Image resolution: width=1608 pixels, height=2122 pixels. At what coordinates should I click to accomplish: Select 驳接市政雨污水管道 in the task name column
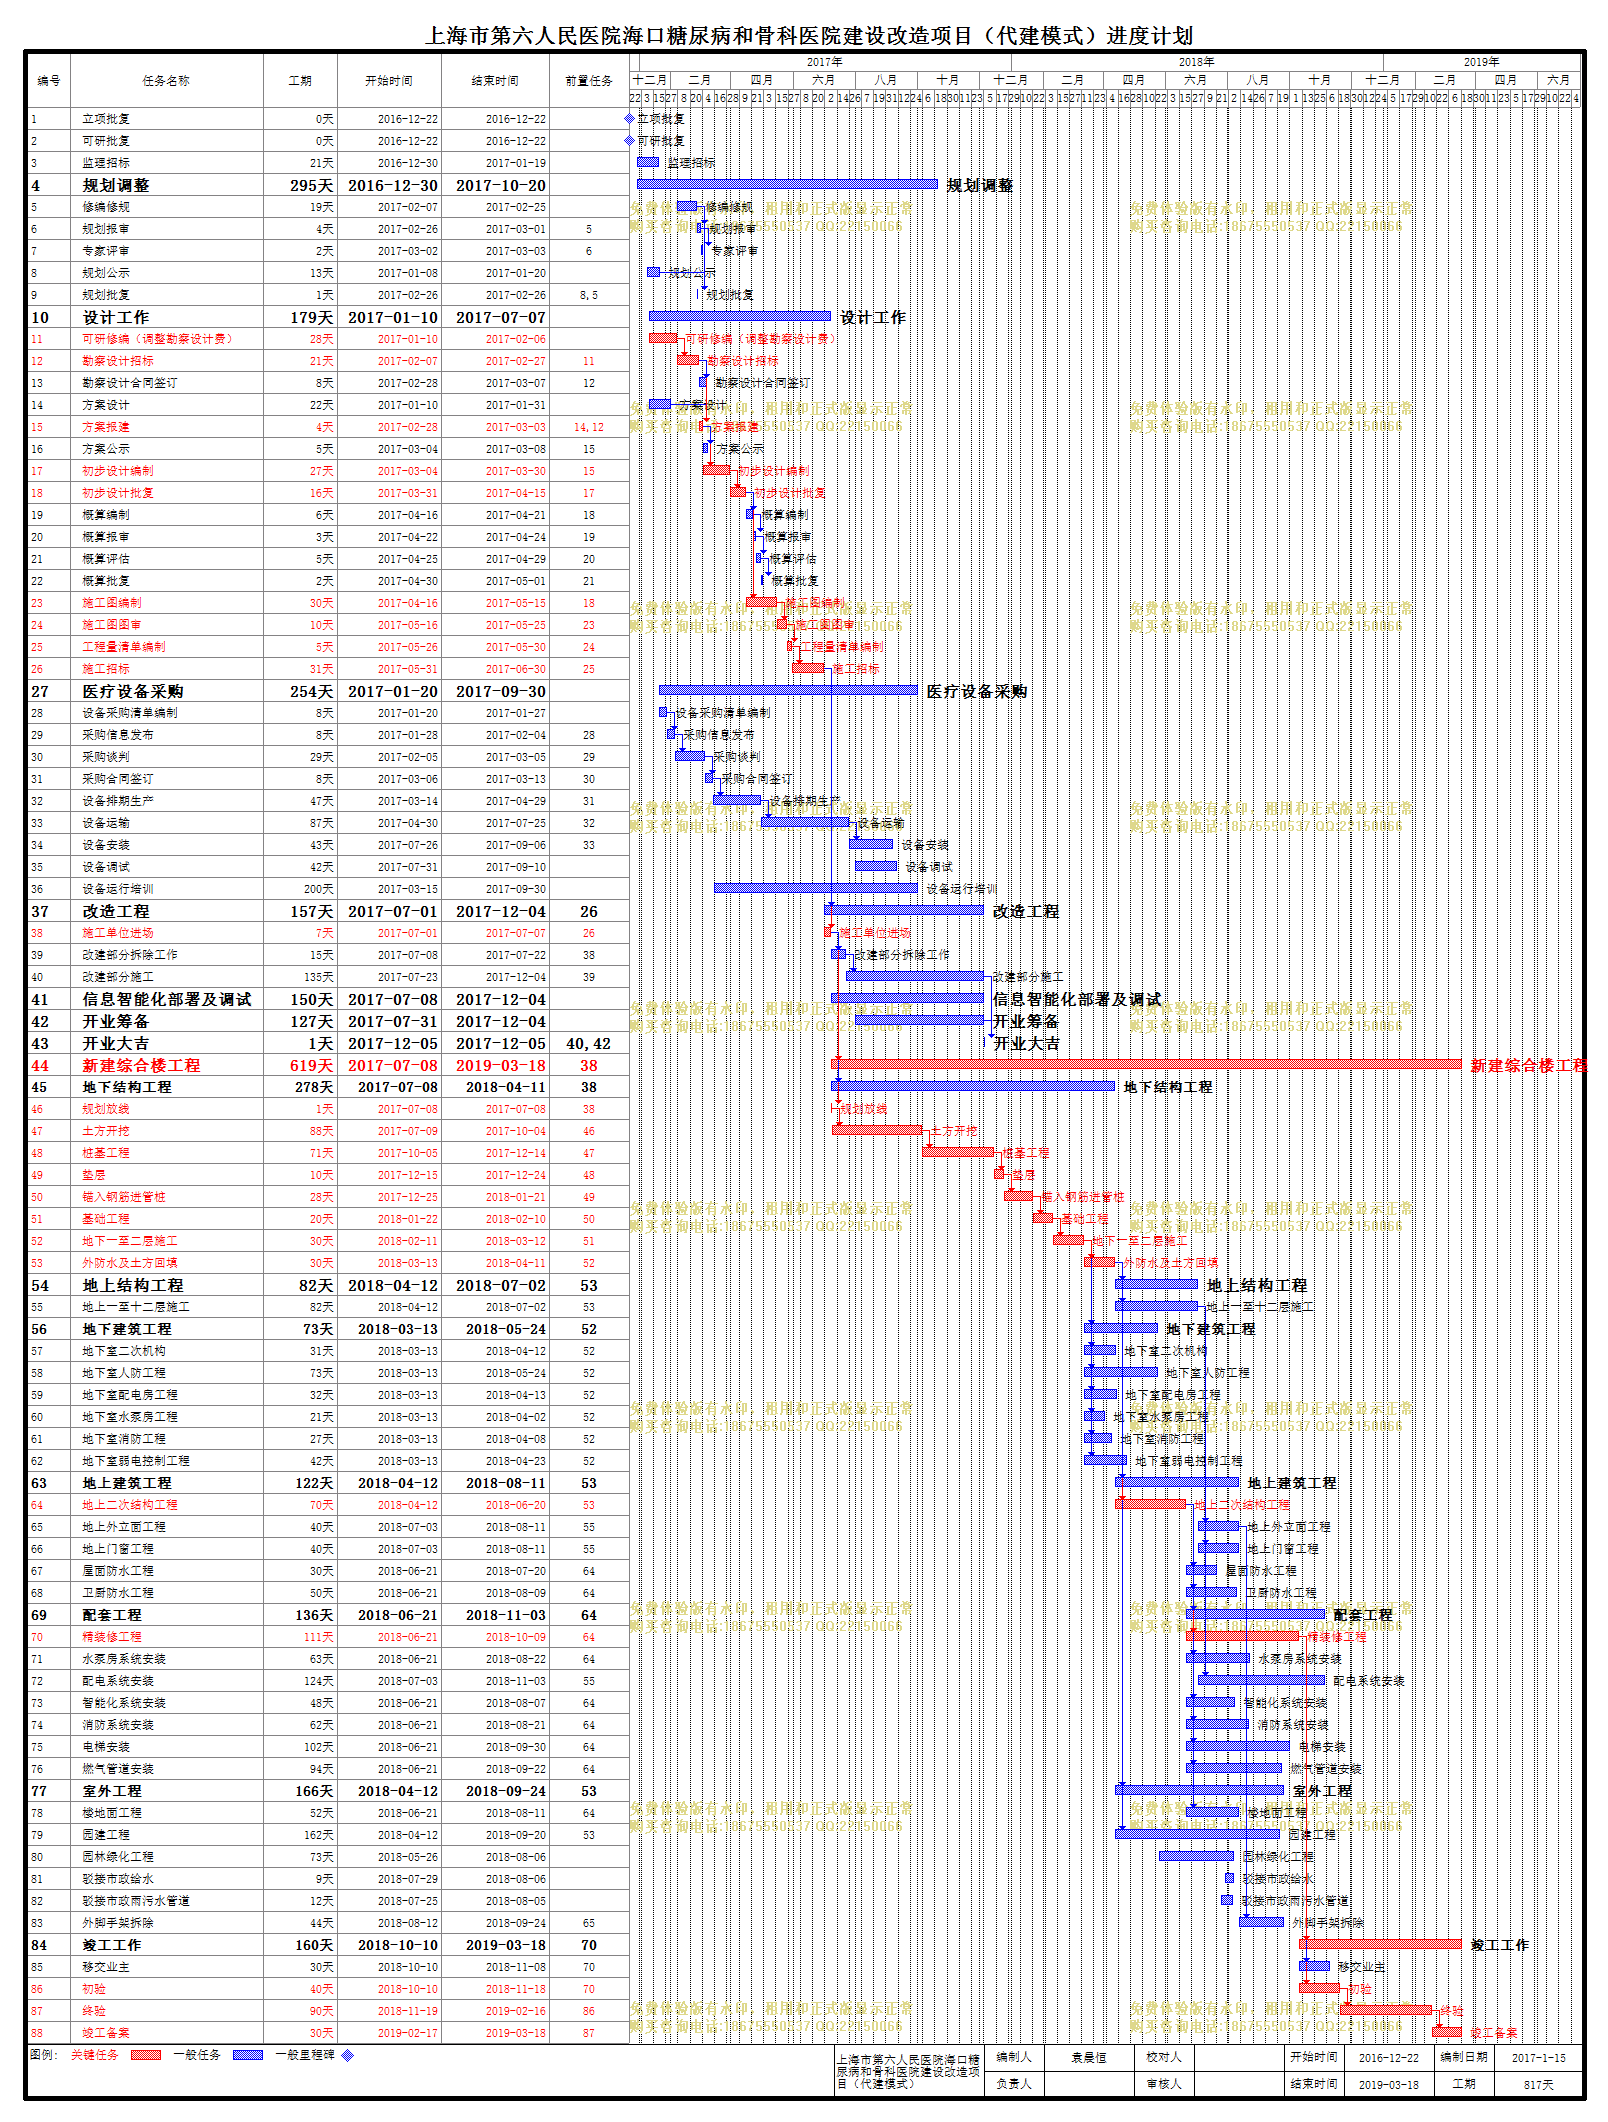click(136, 1901)
